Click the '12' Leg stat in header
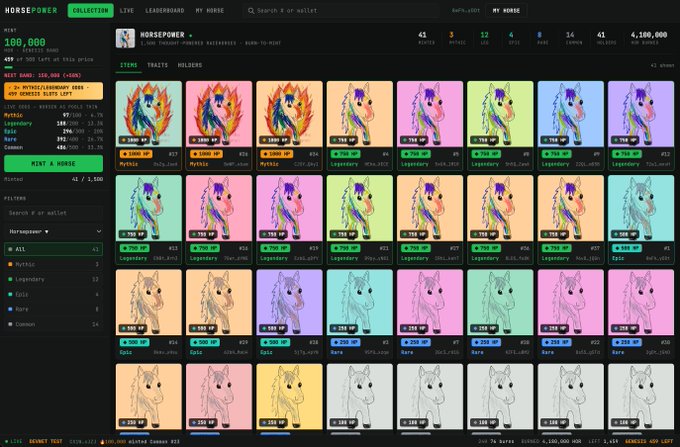The width and height of the screenshot is (680, 447). pos(484,37)
